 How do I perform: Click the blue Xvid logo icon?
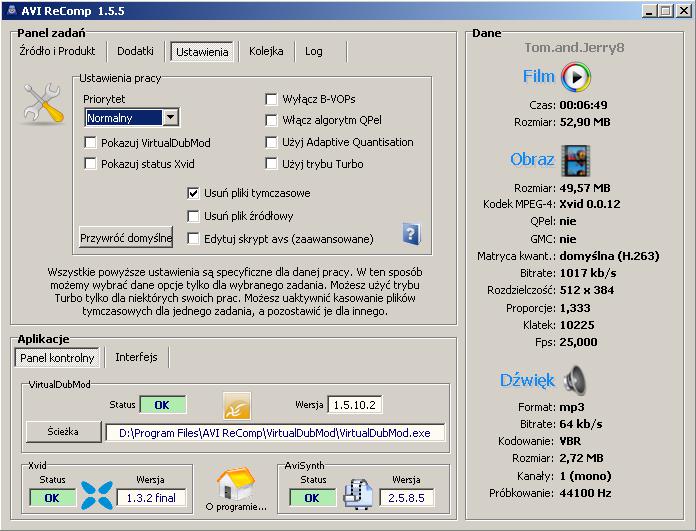click(97, 495)
